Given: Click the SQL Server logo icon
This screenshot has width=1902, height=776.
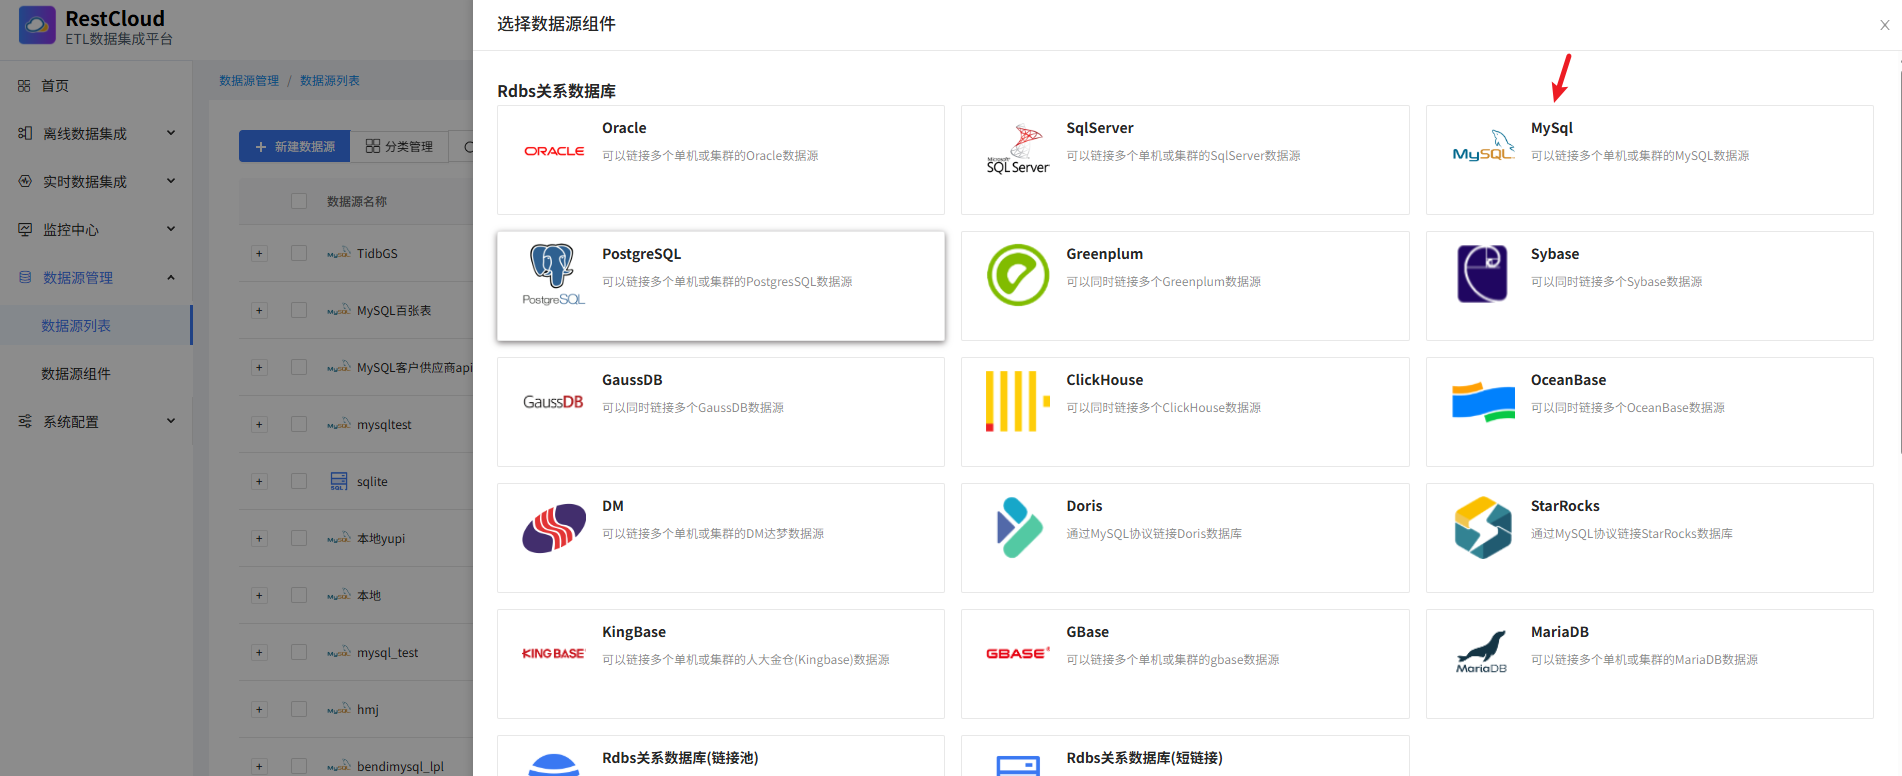Looking at the screenshot, I should [1018, 150].
